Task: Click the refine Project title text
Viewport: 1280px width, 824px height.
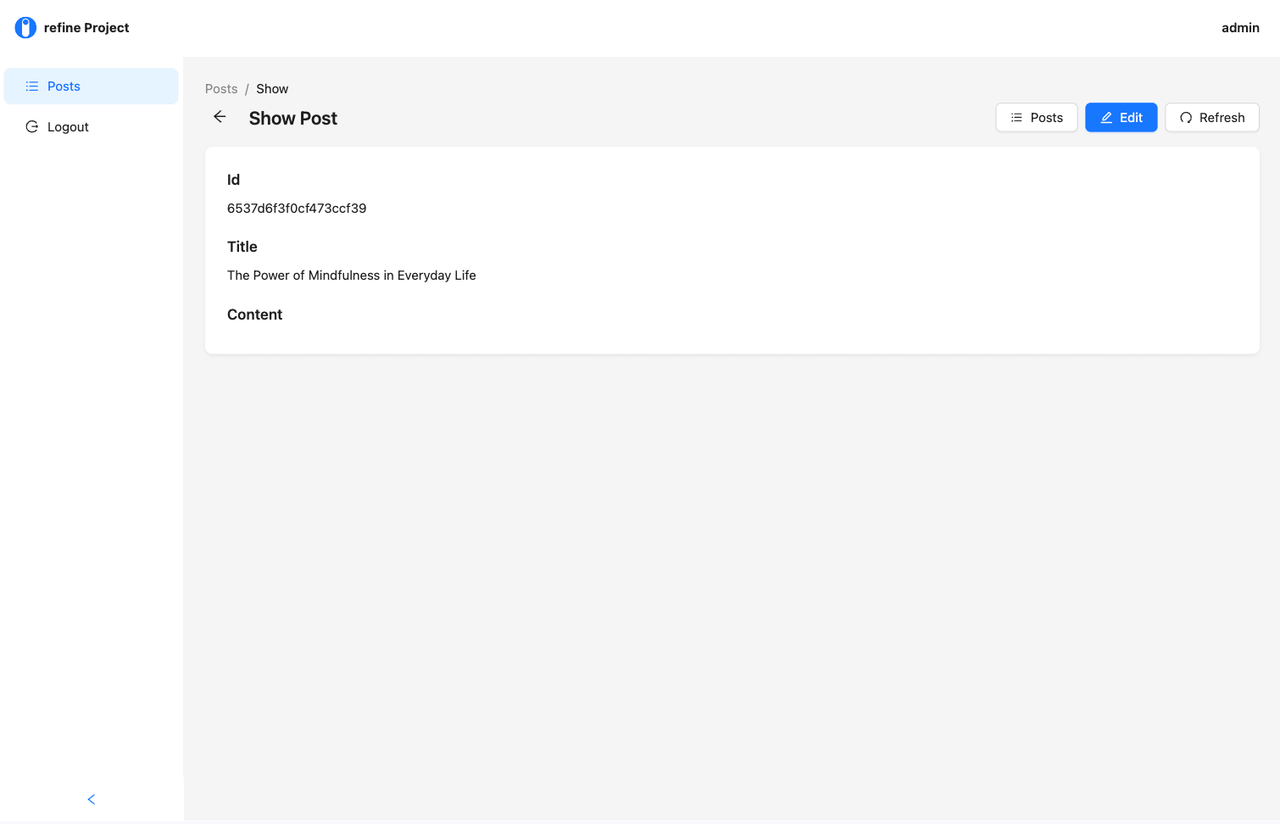Action: (86, 28)
